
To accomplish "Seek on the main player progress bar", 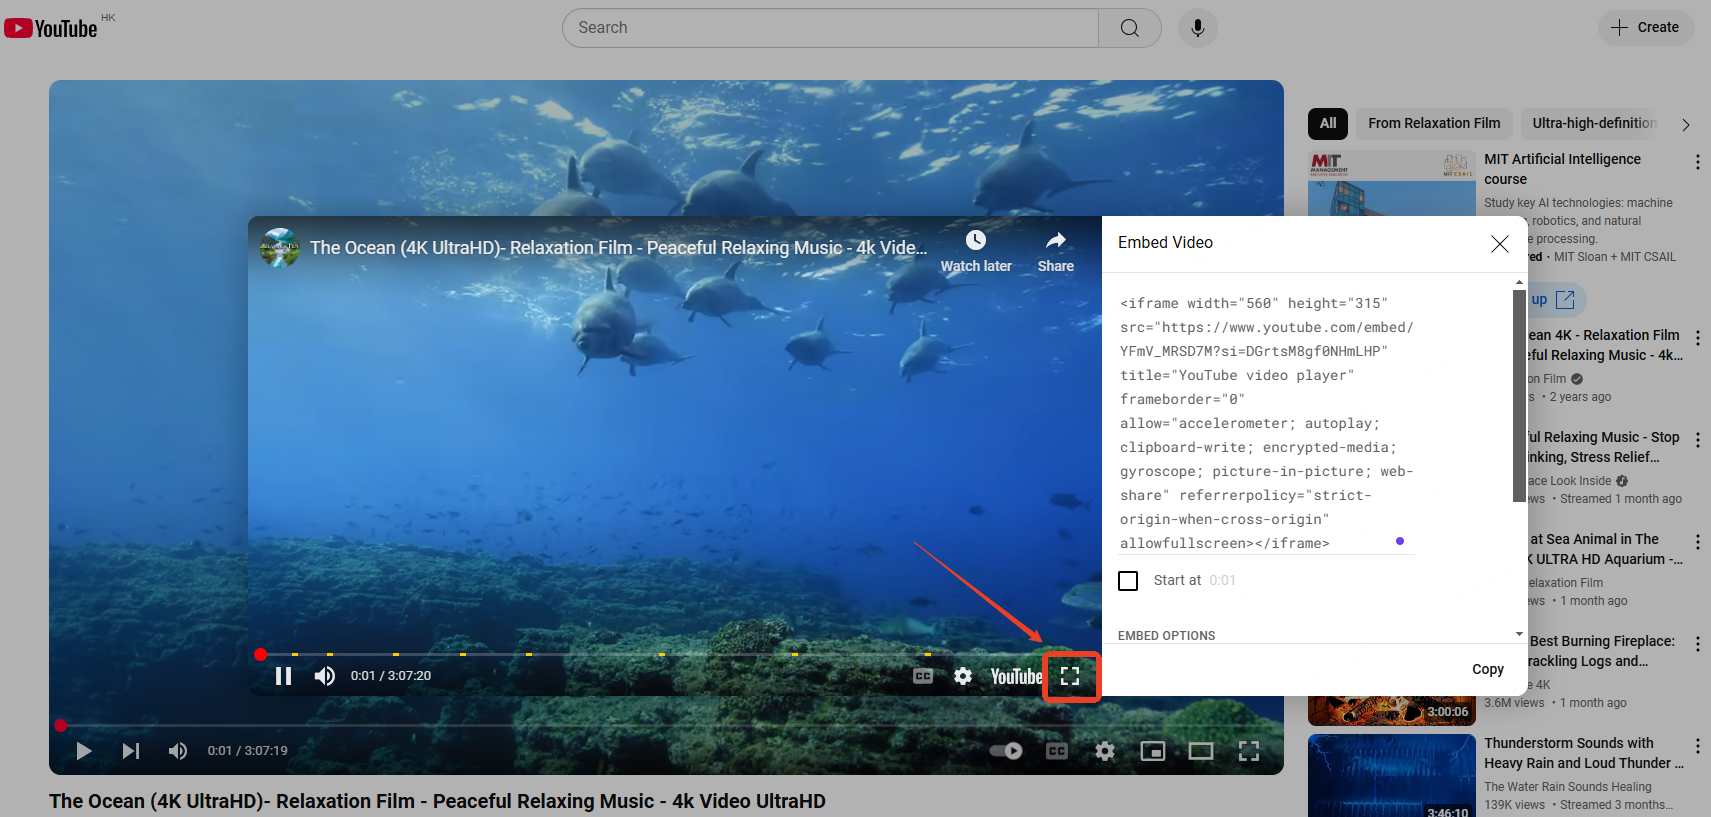I will pos(666,725).
